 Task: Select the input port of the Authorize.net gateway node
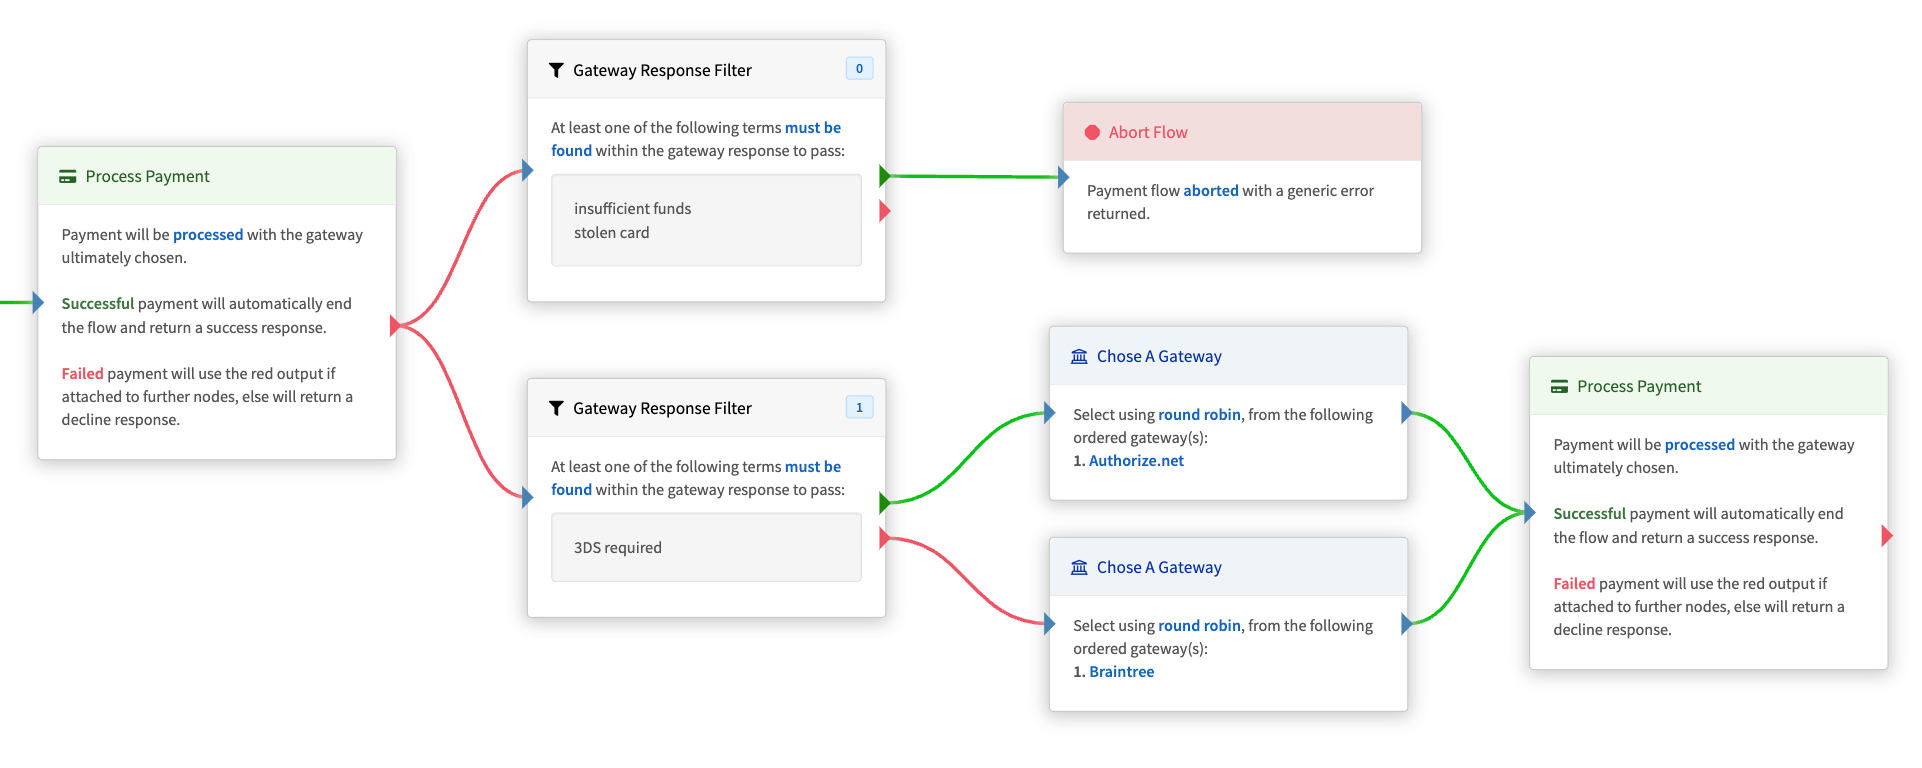tap(1049, 412)
